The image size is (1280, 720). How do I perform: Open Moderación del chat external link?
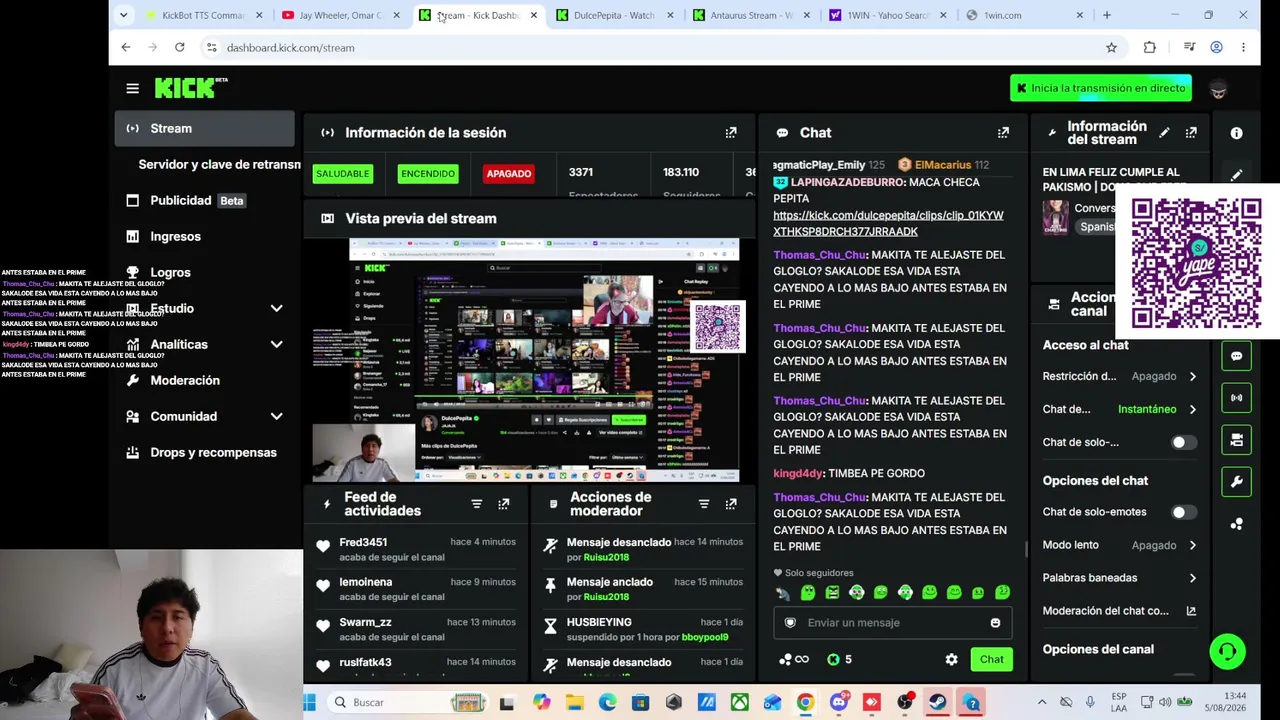pos(1191,611)
